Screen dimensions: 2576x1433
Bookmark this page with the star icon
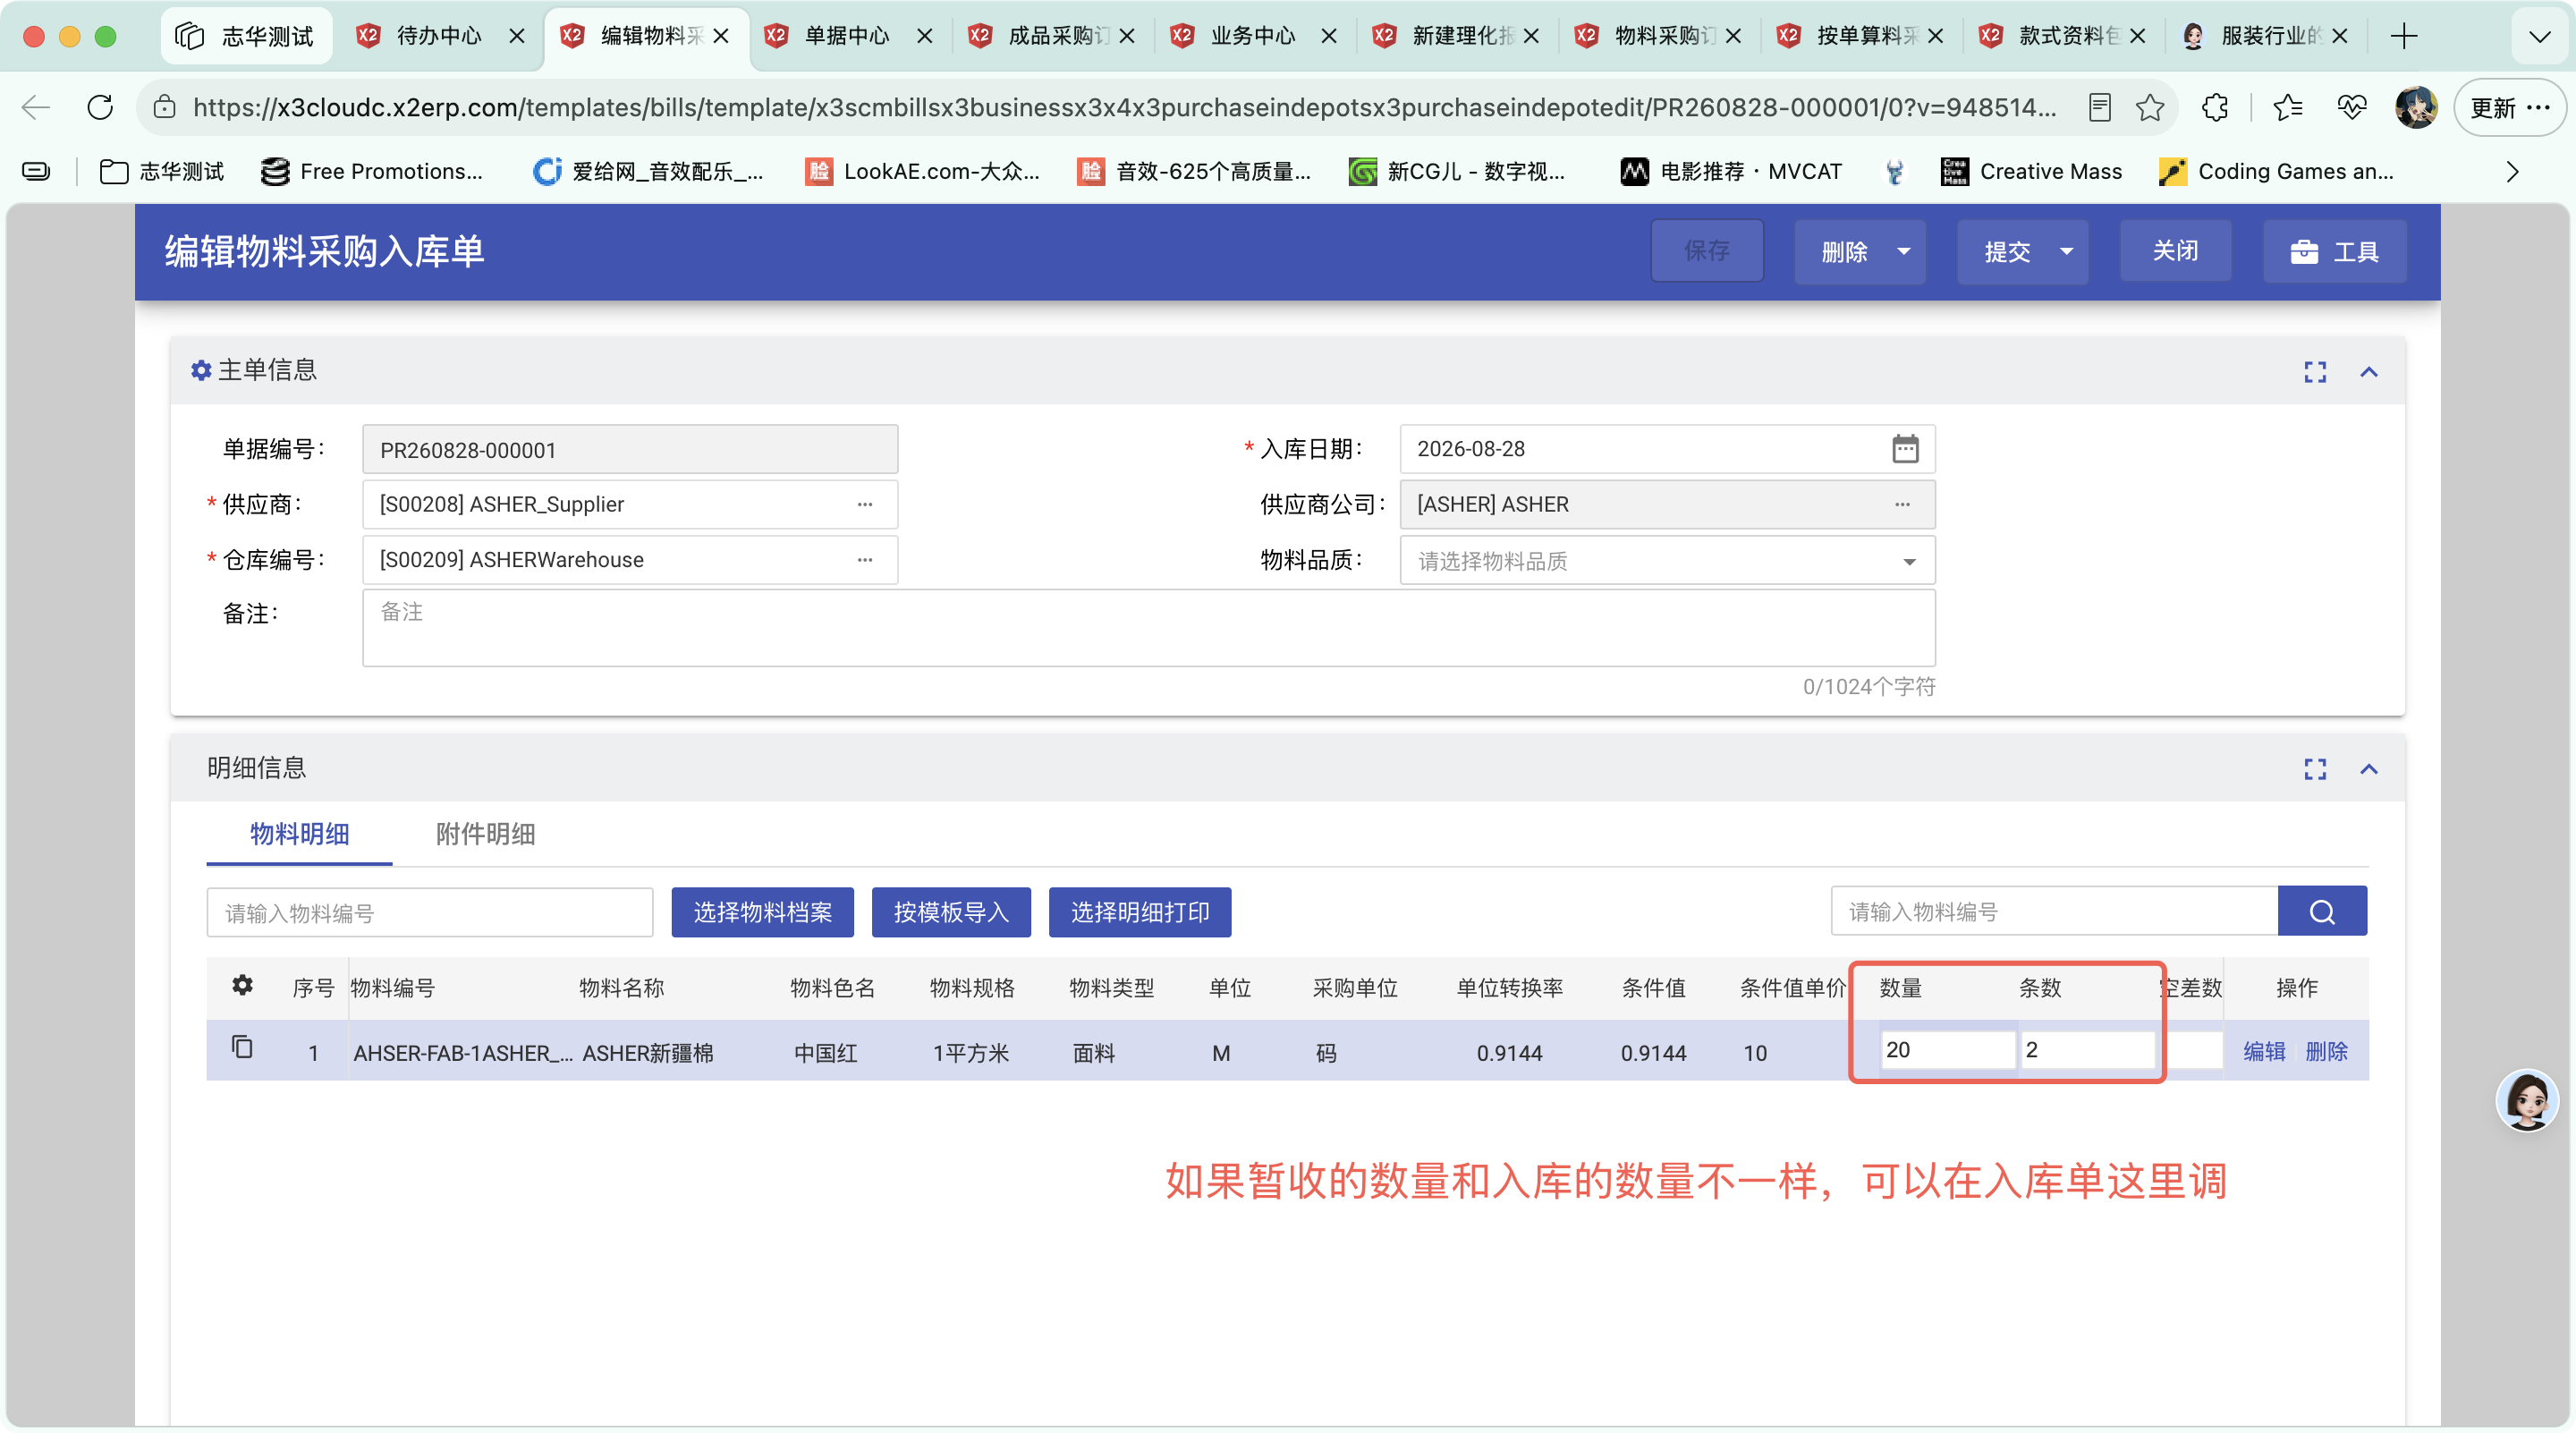2149,107
